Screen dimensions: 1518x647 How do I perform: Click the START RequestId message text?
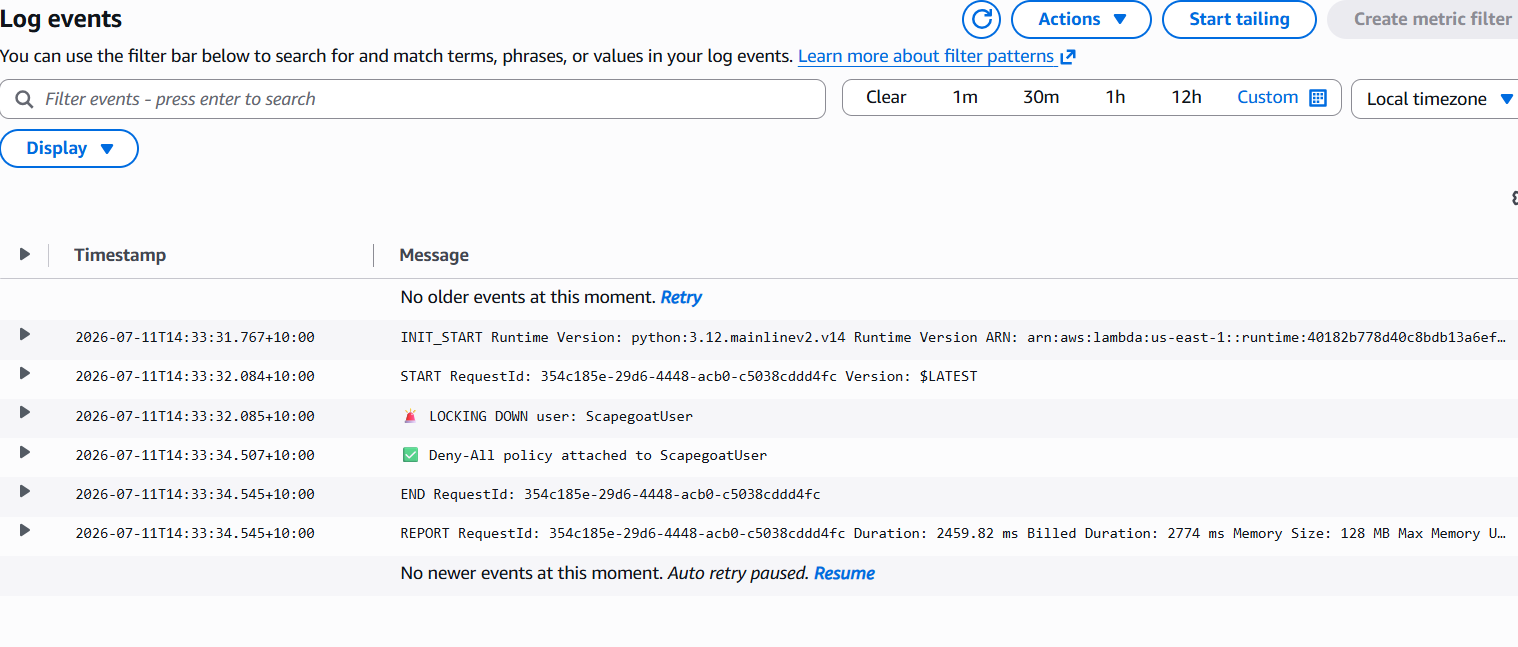pyautogui.click(x=689, y=377)
